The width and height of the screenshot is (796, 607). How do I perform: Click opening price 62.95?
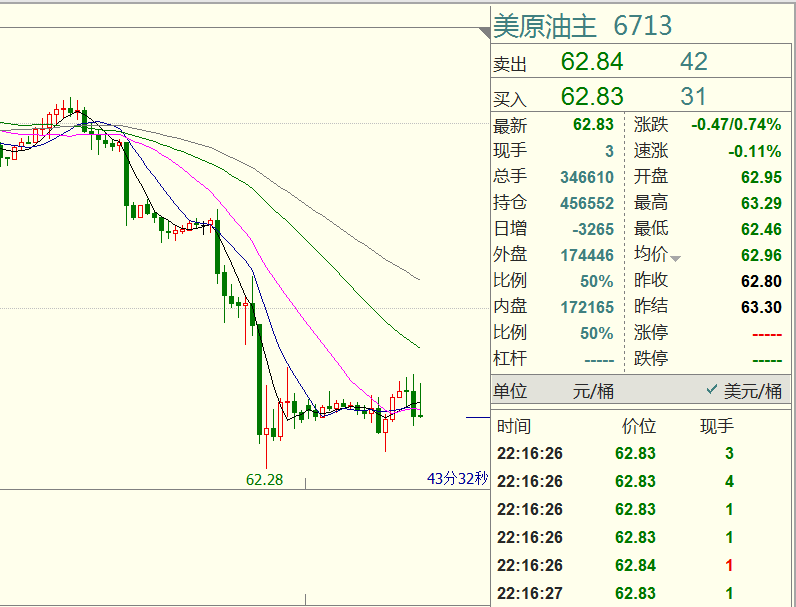(761, 177)
